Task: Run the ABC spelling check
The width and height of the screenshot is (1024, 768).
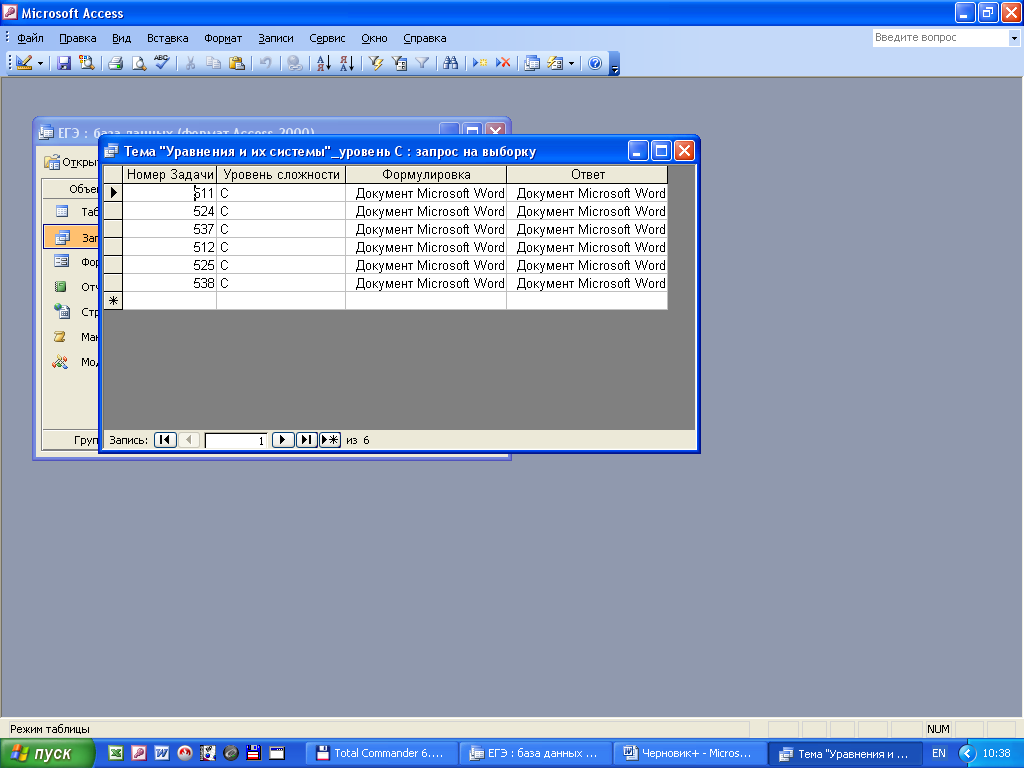Action: coord(161,63)
